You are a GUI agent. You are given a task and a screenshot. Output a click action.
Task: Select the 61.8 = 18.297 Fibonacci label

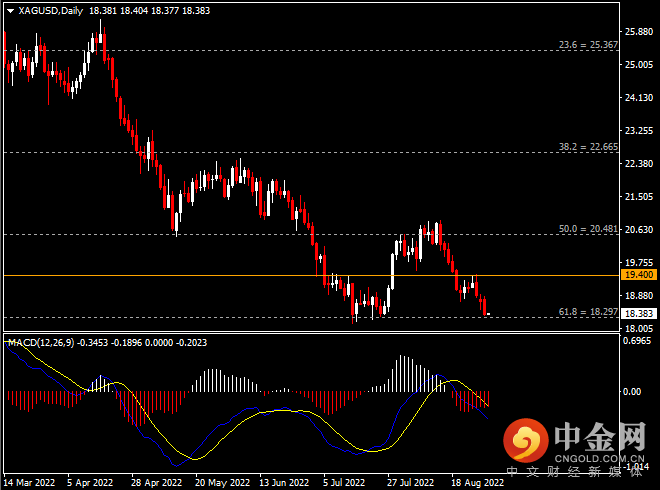588,312
